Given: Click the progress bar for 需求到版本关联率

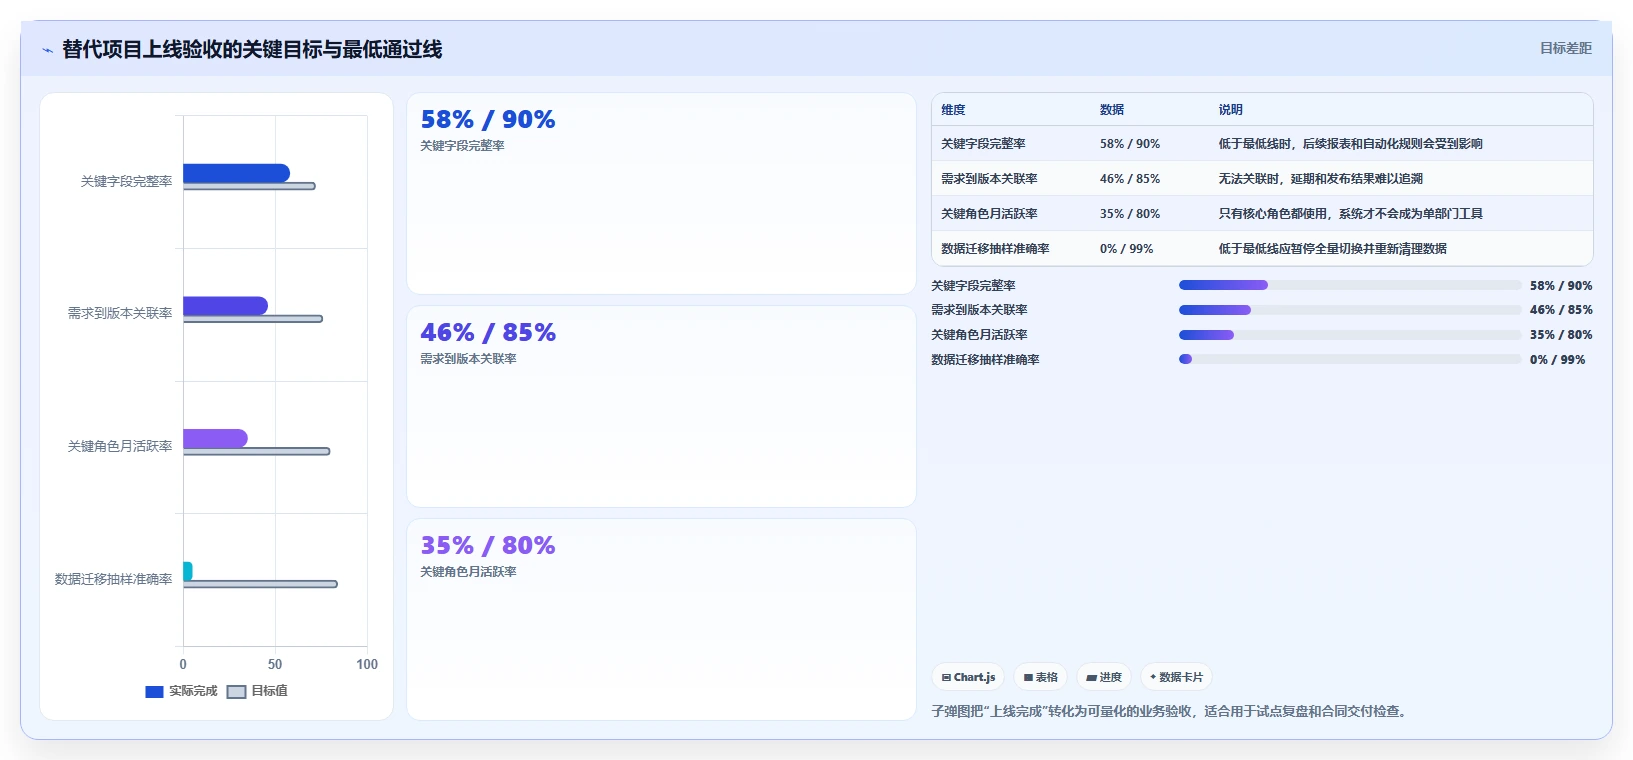Looking at the screenshot, I should pos(1350,310).
